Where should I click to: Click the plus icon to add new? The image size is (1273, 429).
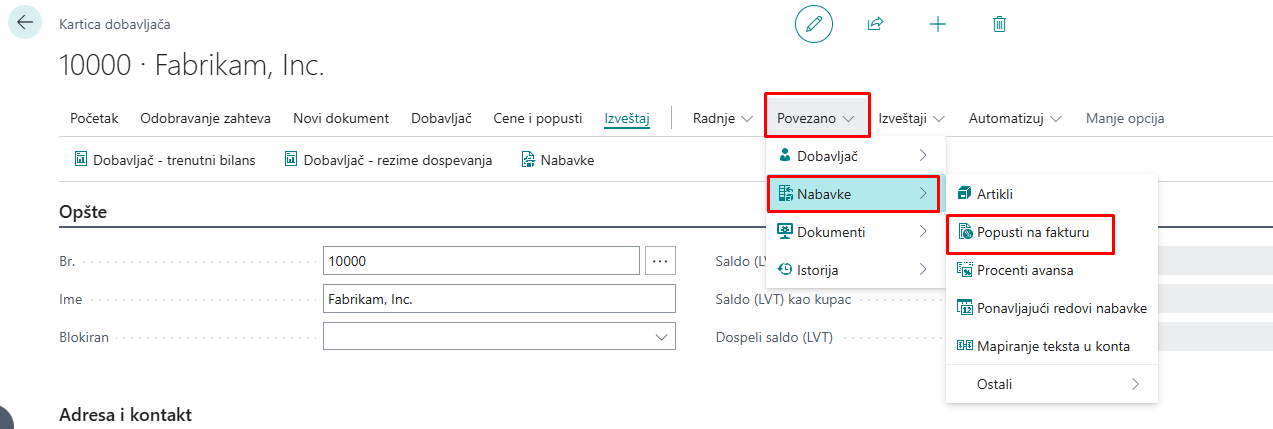pyautogui.click(x=937, y=24)
